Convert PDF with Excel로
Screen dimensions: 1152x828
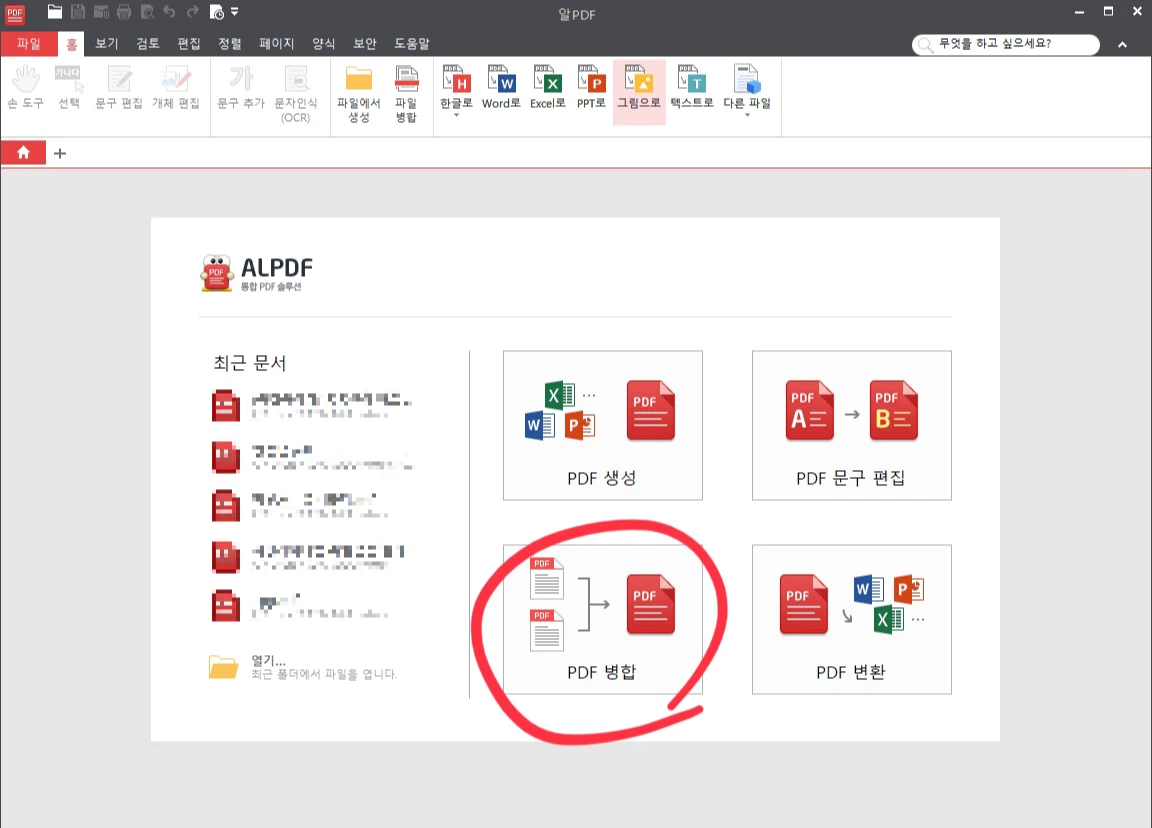point(548,87)
